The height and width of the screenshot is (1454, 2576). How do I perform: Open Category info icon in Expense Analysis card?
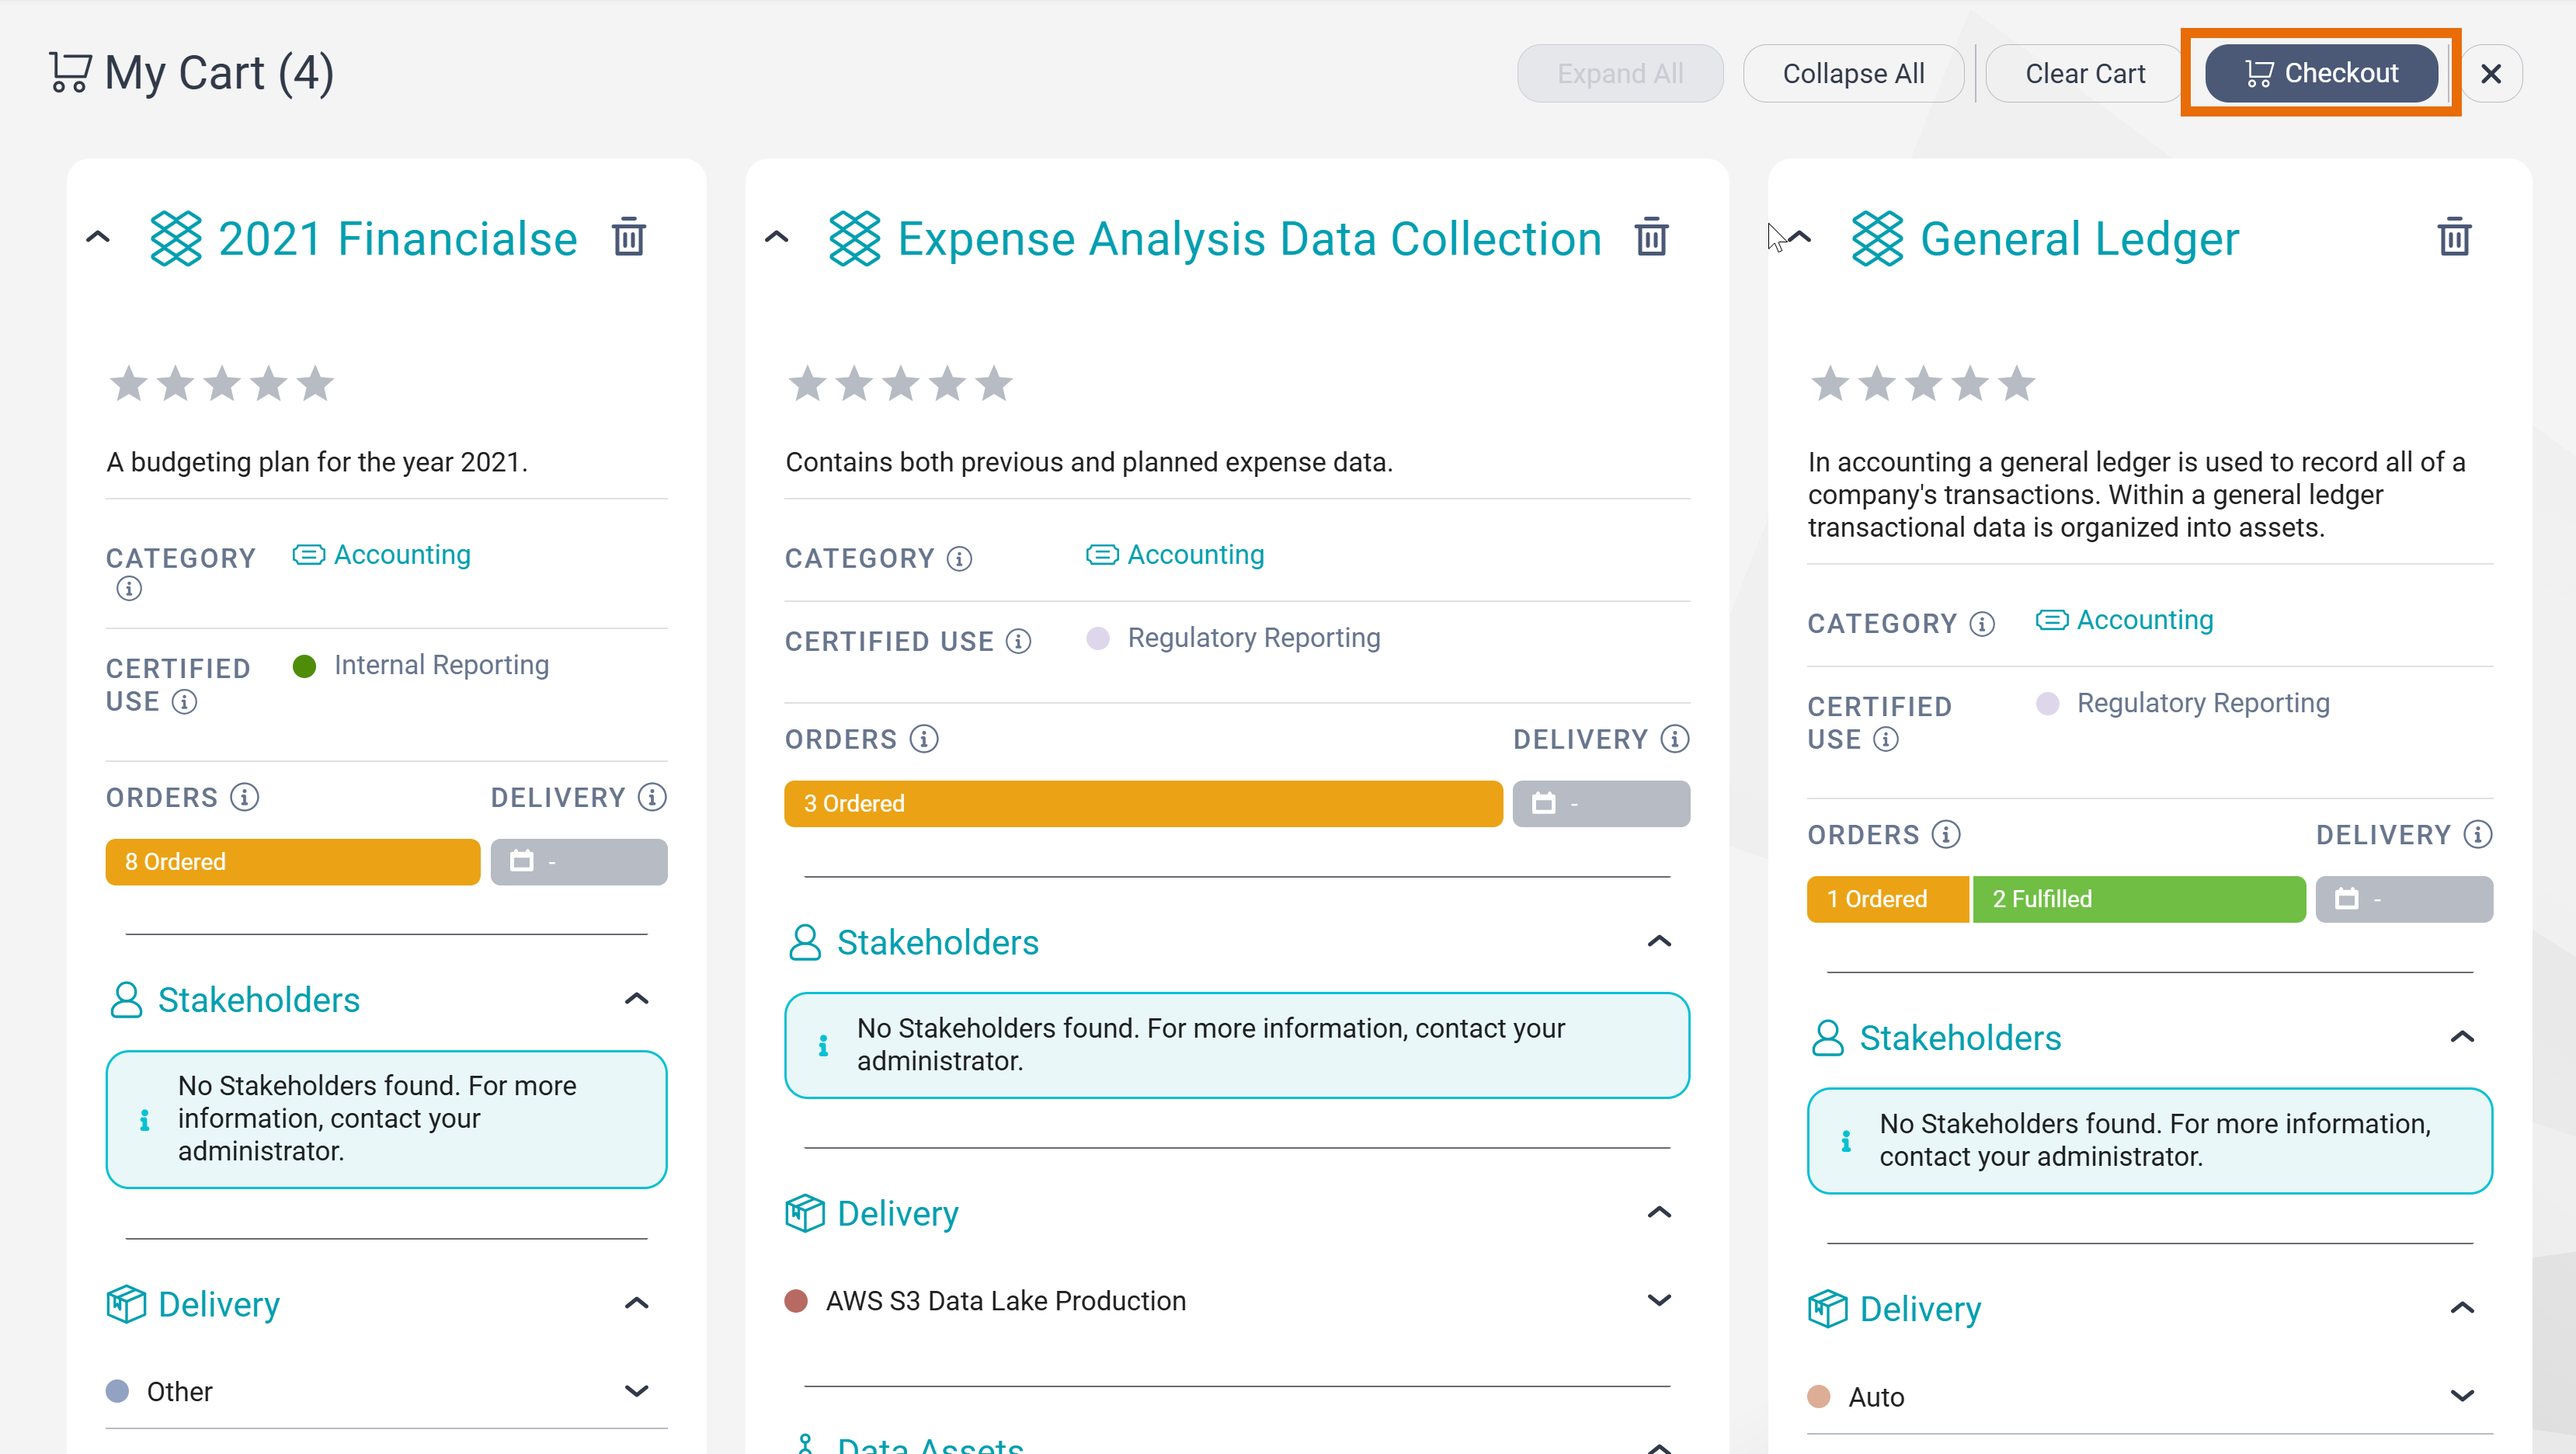click(960, 559)
